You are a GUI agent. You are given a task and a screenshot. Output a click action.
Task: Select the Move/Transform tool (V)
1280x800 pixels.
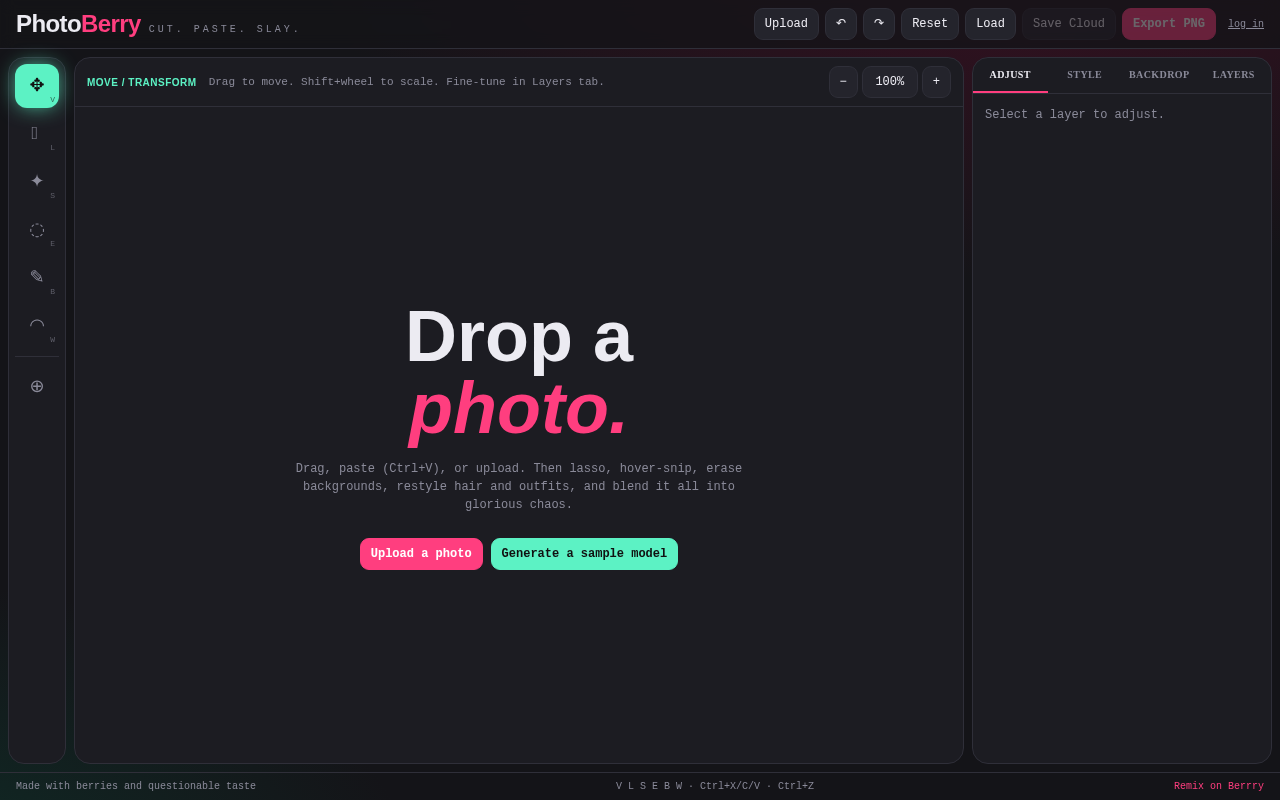click(37, 86)
